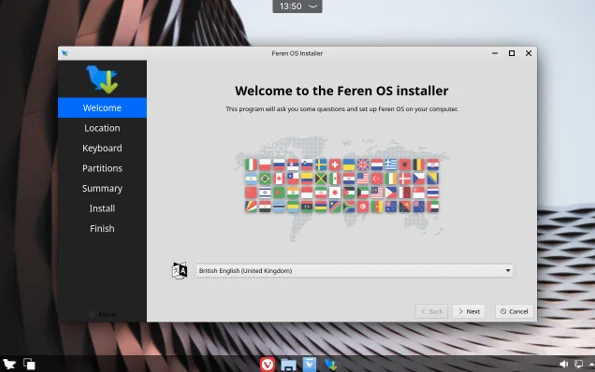The height and width of the screenshot is (372, 595).
Task: Expand the clock panel chevron at top
Action: click(313, 6)
